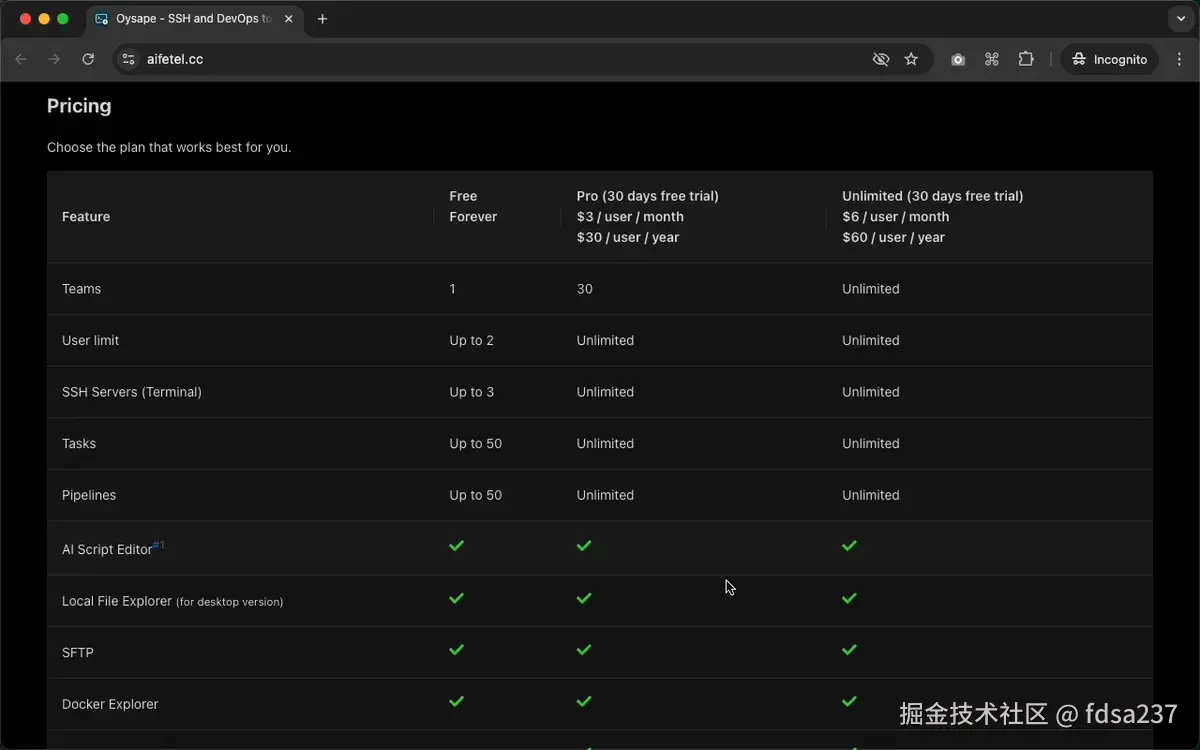Reload the page with the refresh icon
Viewport: 1200px width, 750px height.
tap(88, 60)
